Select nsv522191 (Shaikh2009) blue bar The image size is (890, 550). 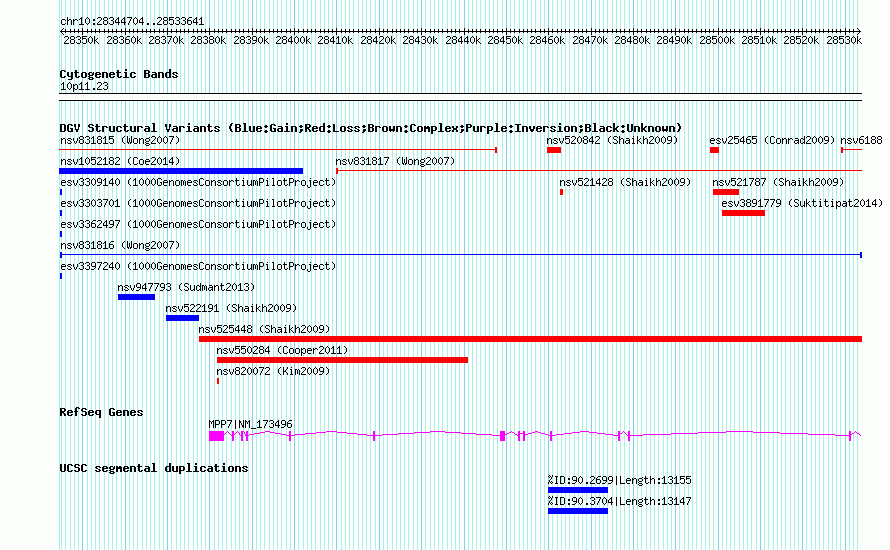tap(182, 318)
